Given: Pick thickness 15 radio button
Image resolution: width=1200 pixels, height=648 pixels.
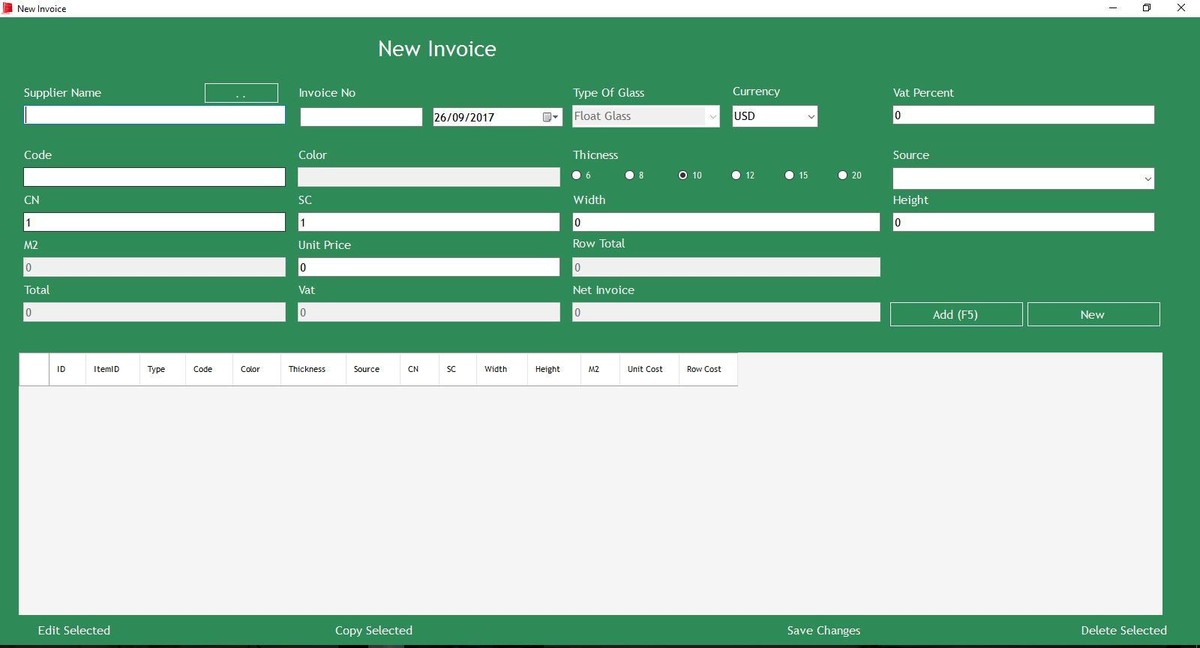Looking at the screenshot, I should (789, 175).
